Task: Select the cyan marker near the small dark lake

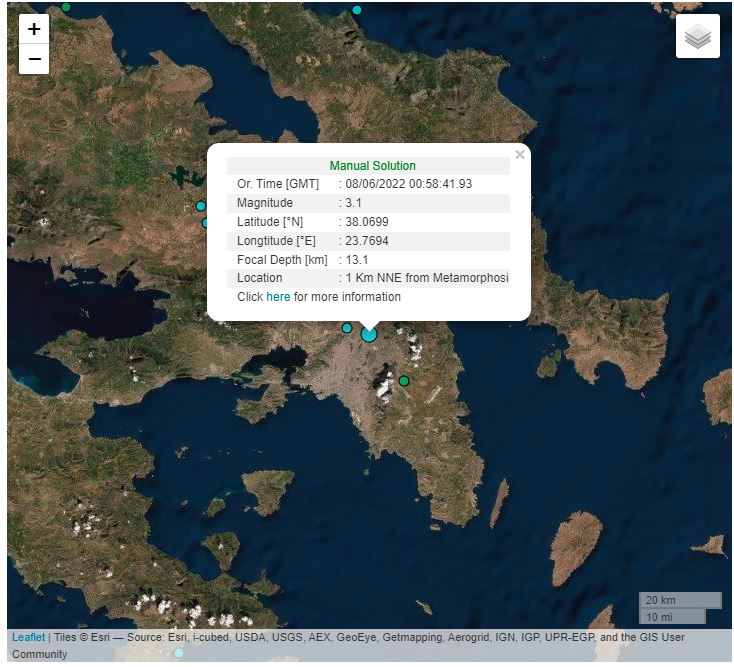Action: 201,206
